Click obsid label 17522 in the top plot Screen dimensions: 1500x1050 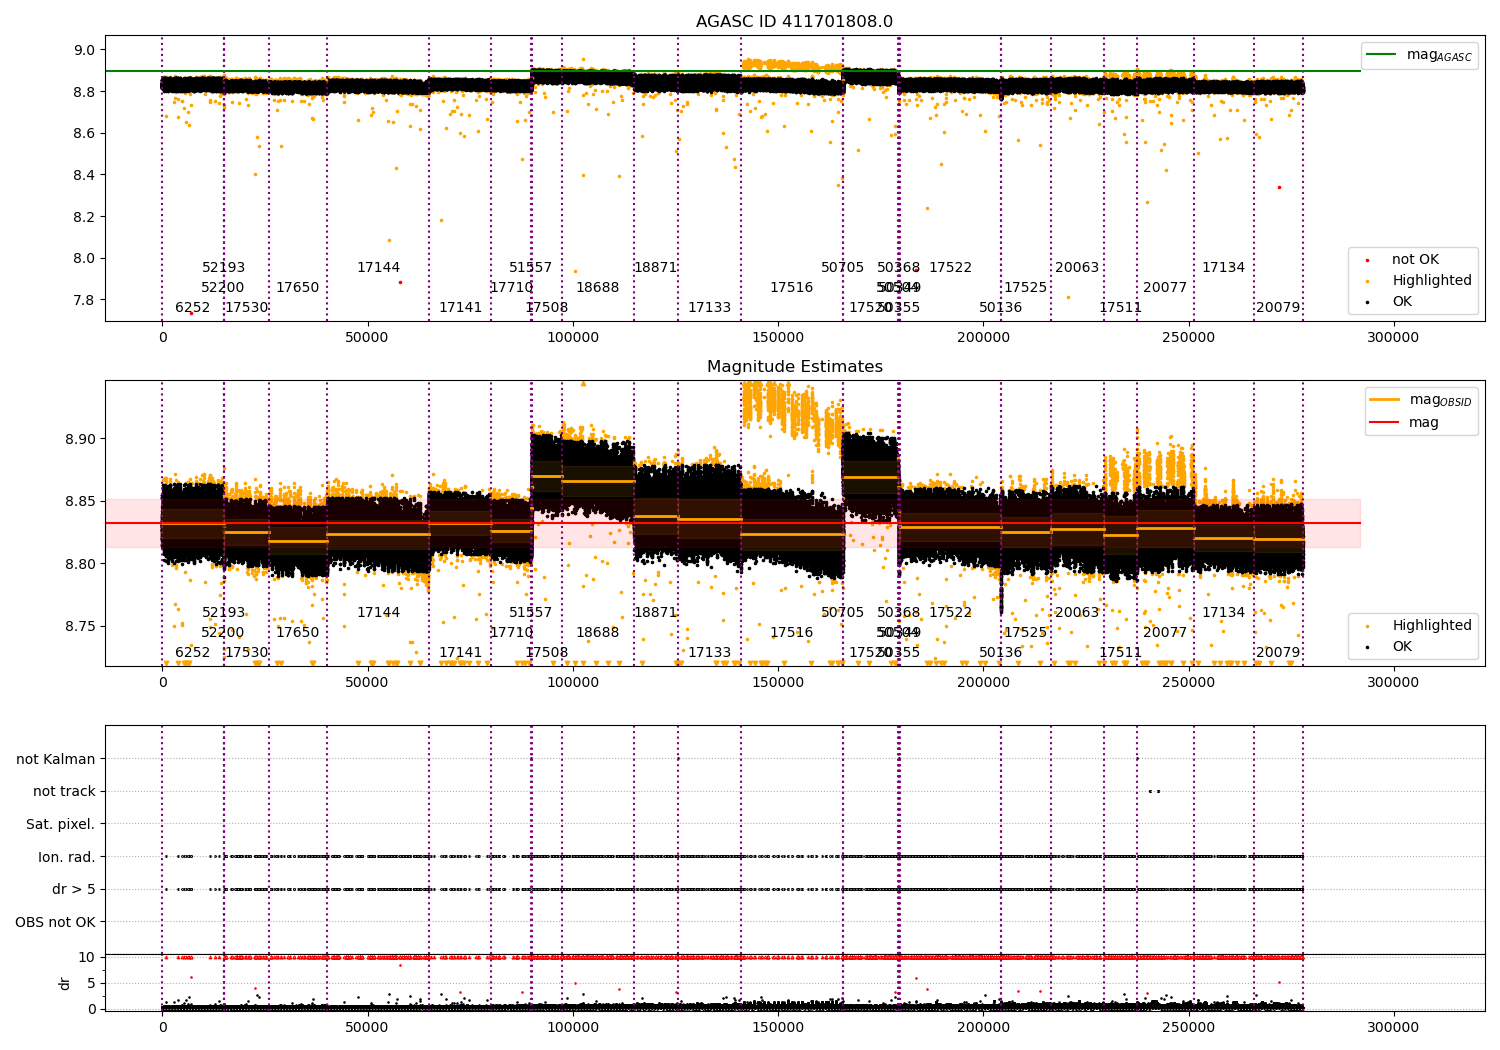[950, 268]
